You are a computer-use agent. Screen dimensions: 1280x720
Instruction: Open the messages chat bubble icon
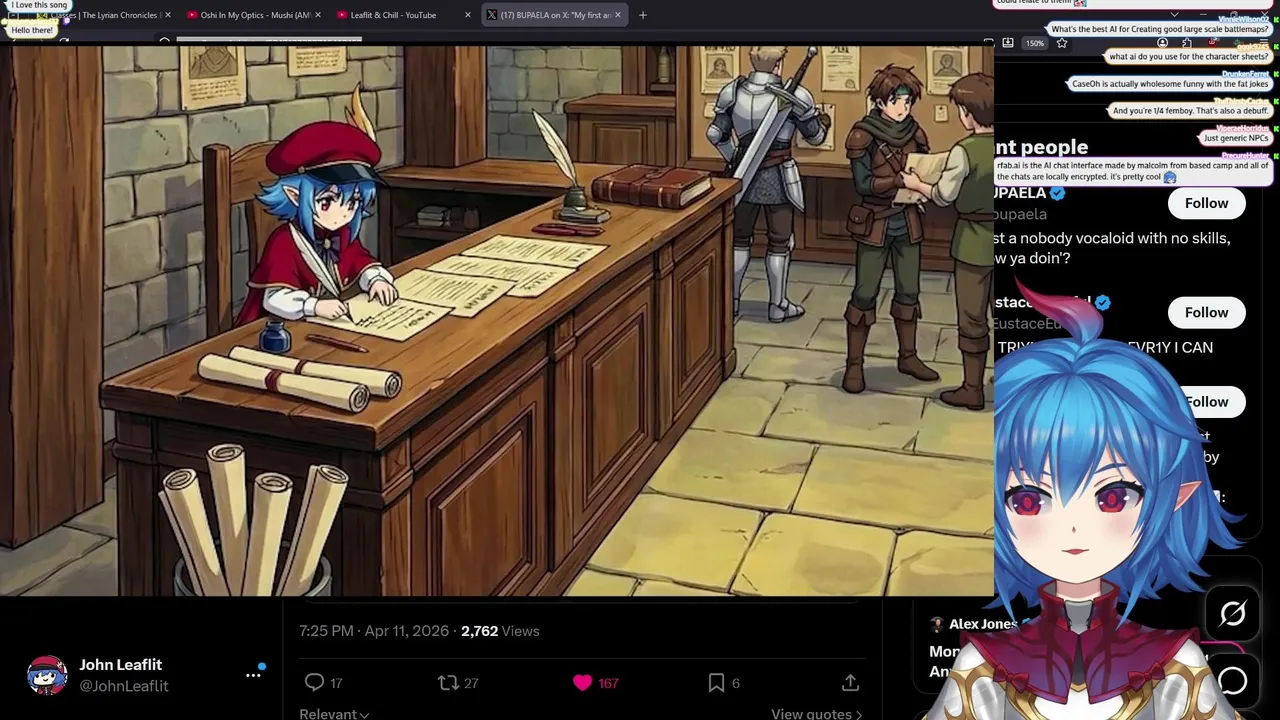[1232, 681]
